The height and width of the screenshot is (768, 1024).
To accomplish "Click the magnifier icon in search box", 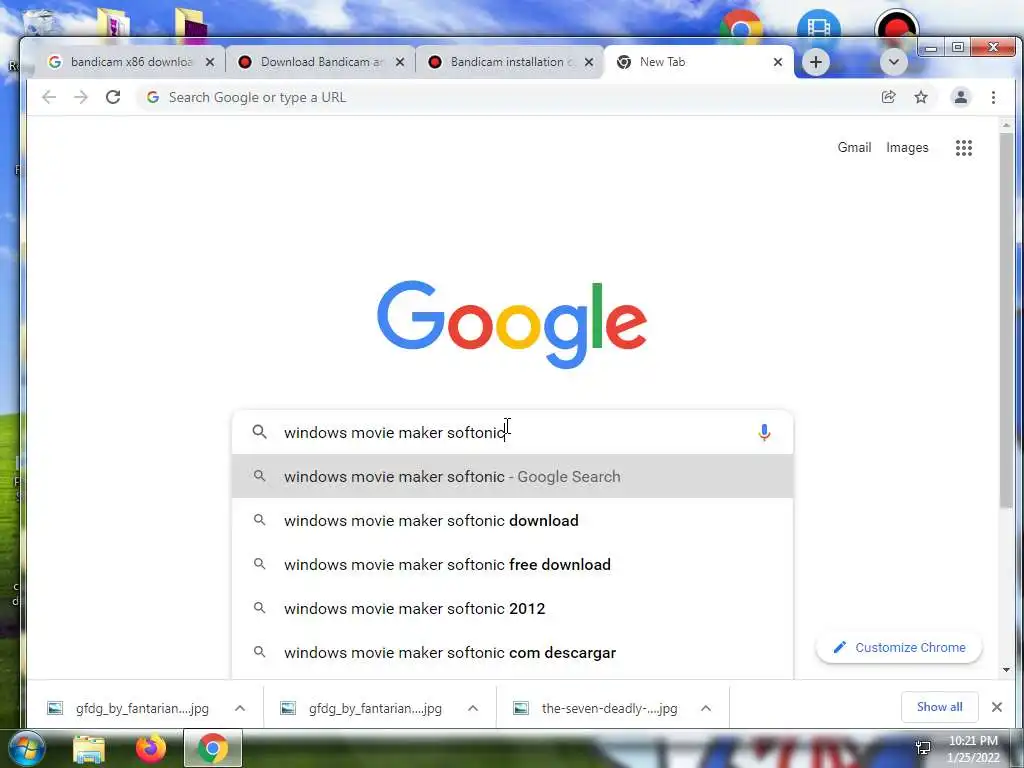I will point(259,432).
